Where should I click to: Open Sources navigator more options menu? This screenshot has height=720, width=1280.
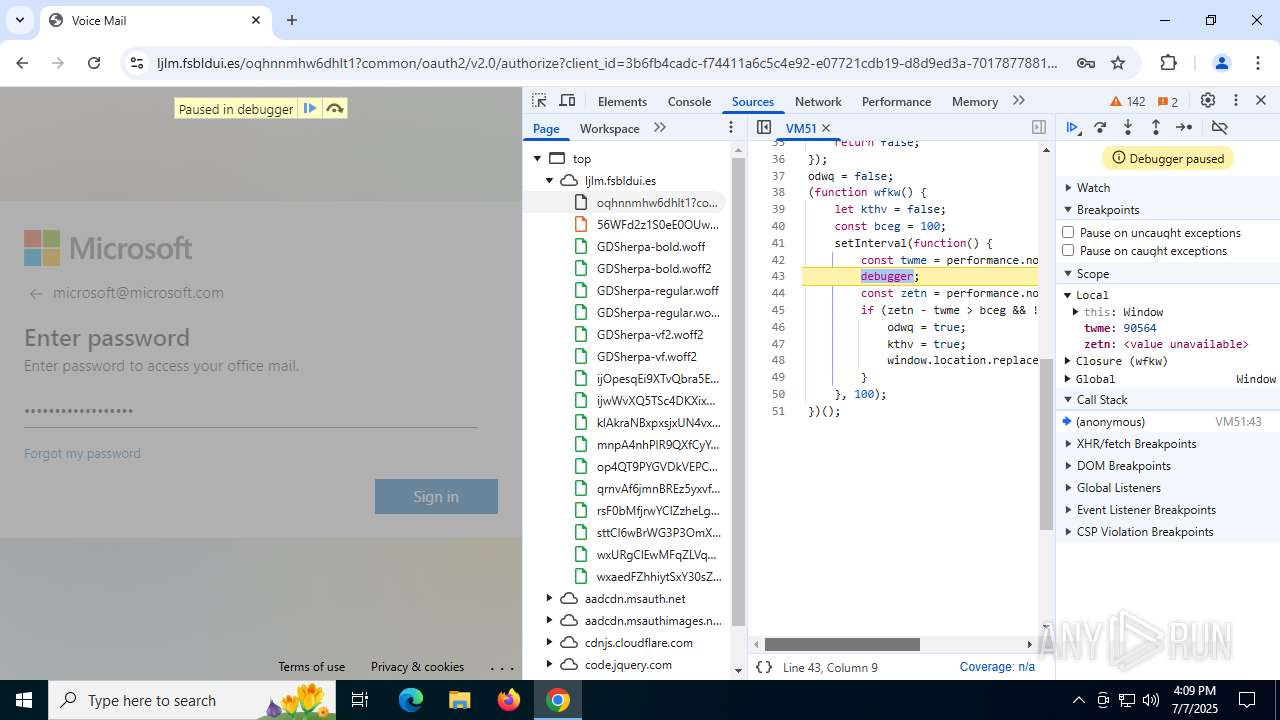point(731,127)
